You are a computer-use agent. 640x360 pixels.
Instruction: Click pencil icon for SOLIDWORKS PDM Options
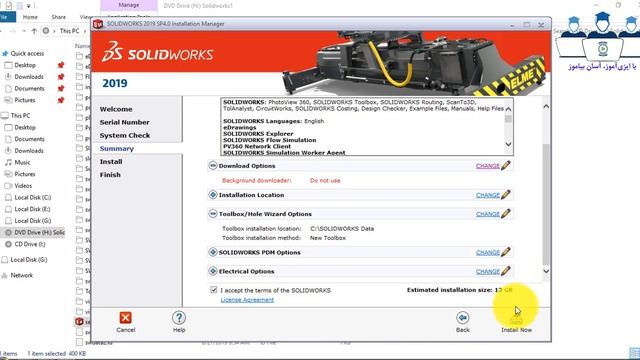tap(506, 252)
